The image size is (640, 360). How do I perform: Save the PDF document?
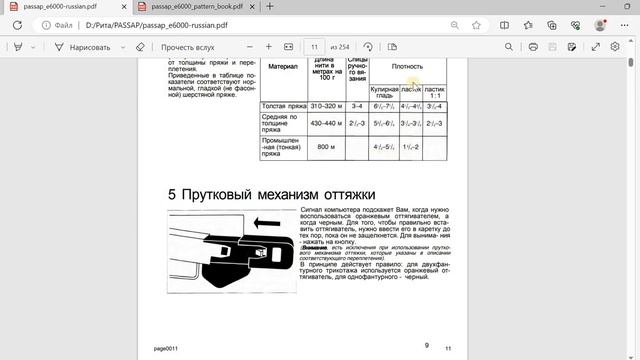552,47
